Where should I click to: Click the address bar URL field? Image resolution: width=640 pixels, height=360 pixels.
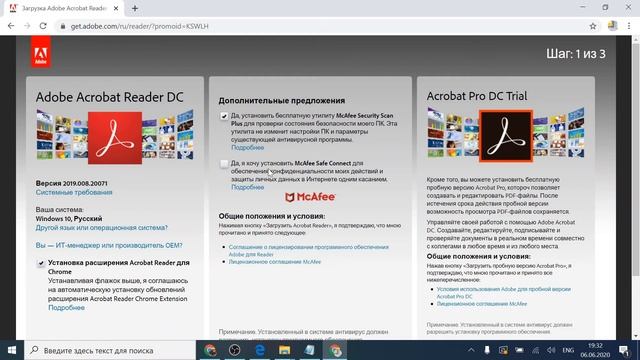(x=327, y=26)
